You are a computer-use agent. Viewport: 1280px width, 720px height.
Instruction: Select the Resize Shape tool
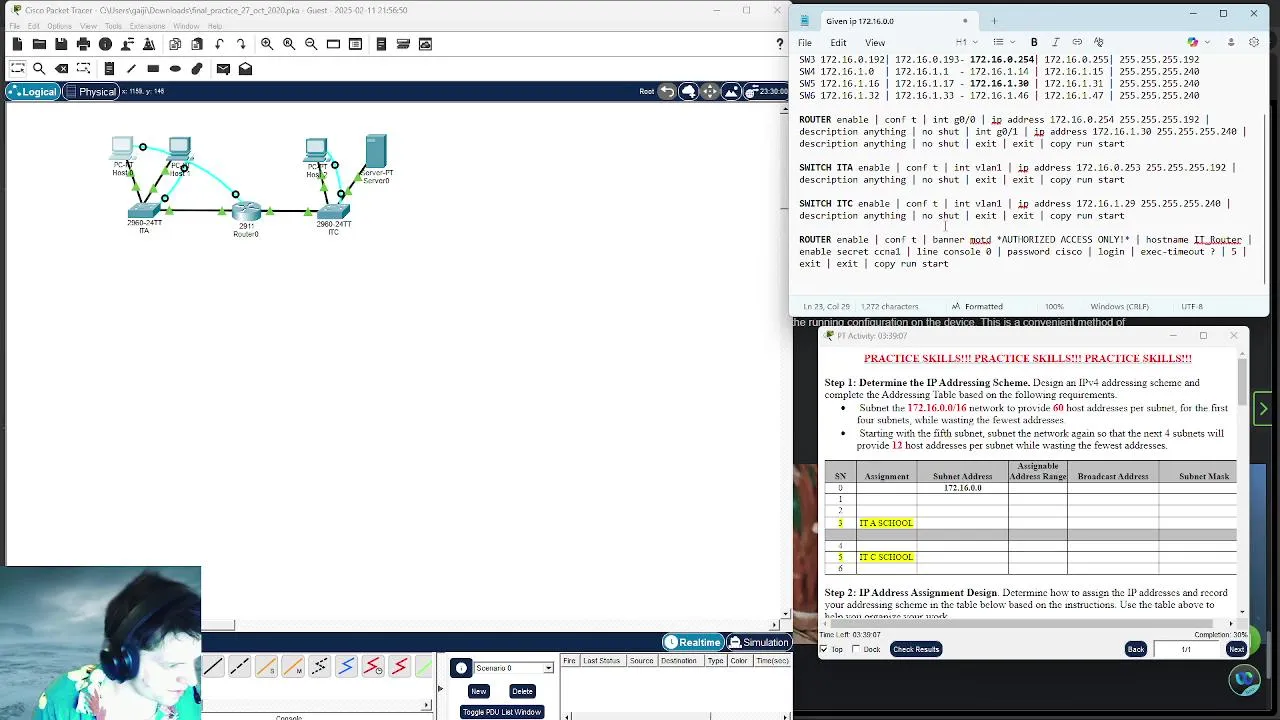[x=83, y=69]
